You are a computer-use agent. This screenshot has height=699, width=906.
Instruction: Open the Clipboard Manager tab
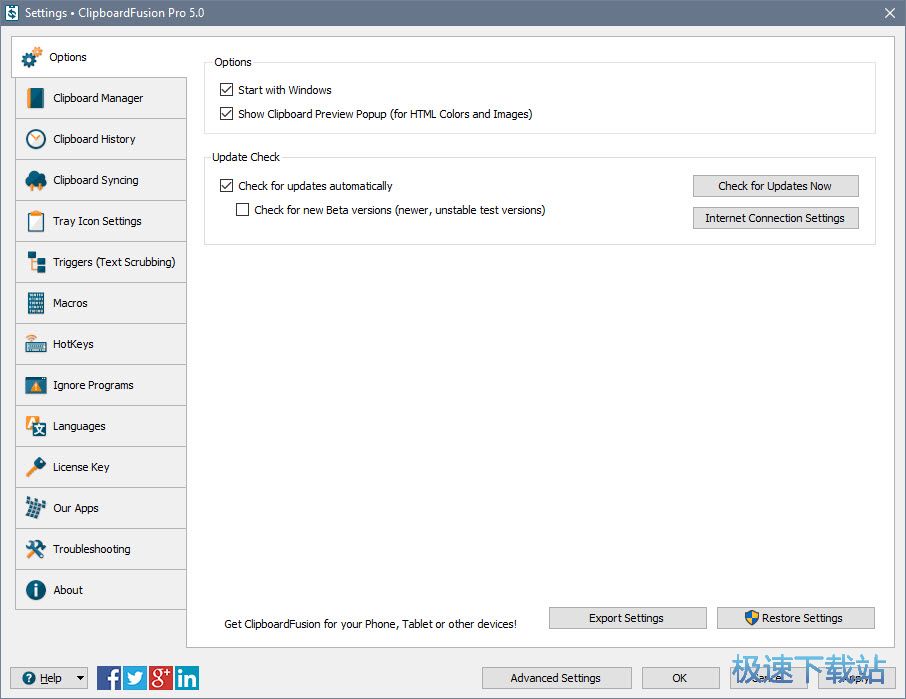click(100, 98)
